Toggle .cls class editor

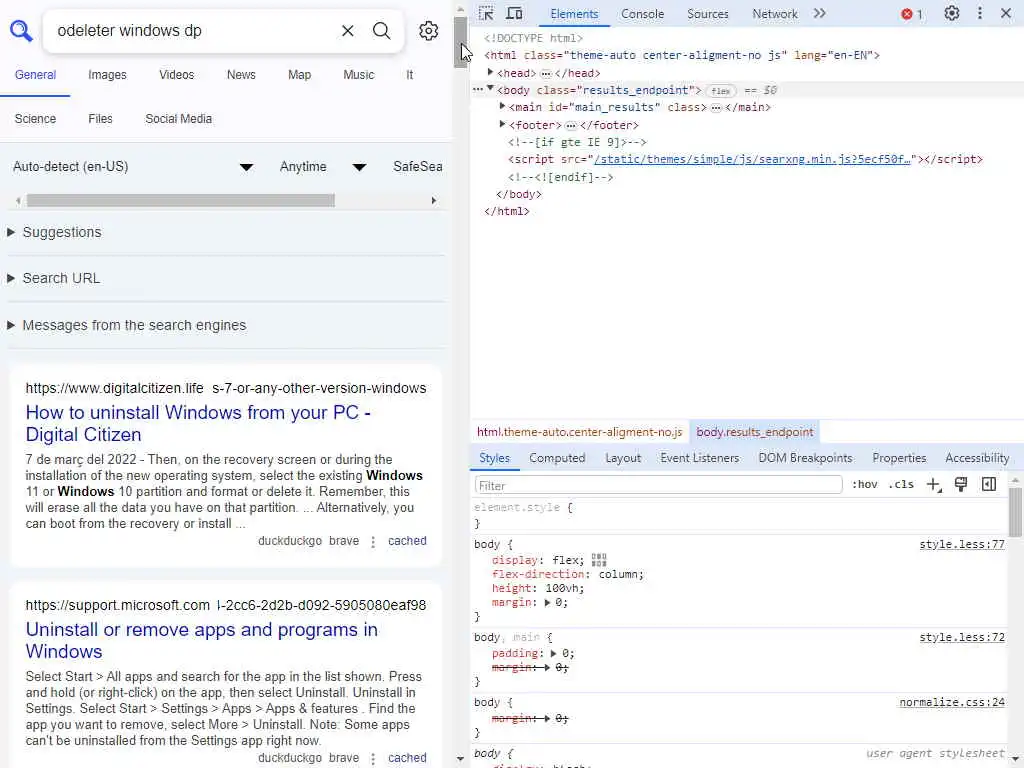[x=901, y=485]
